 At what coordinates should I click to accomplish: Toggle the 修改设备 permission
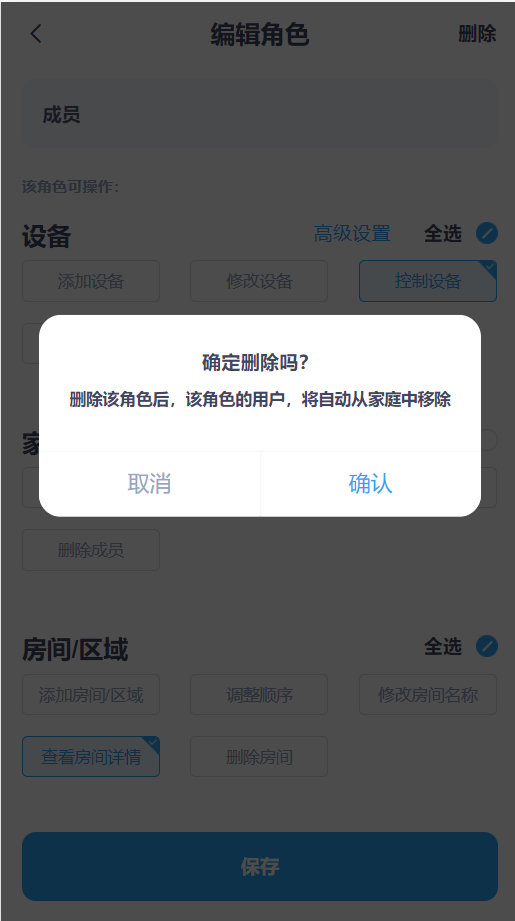point(259,281)
